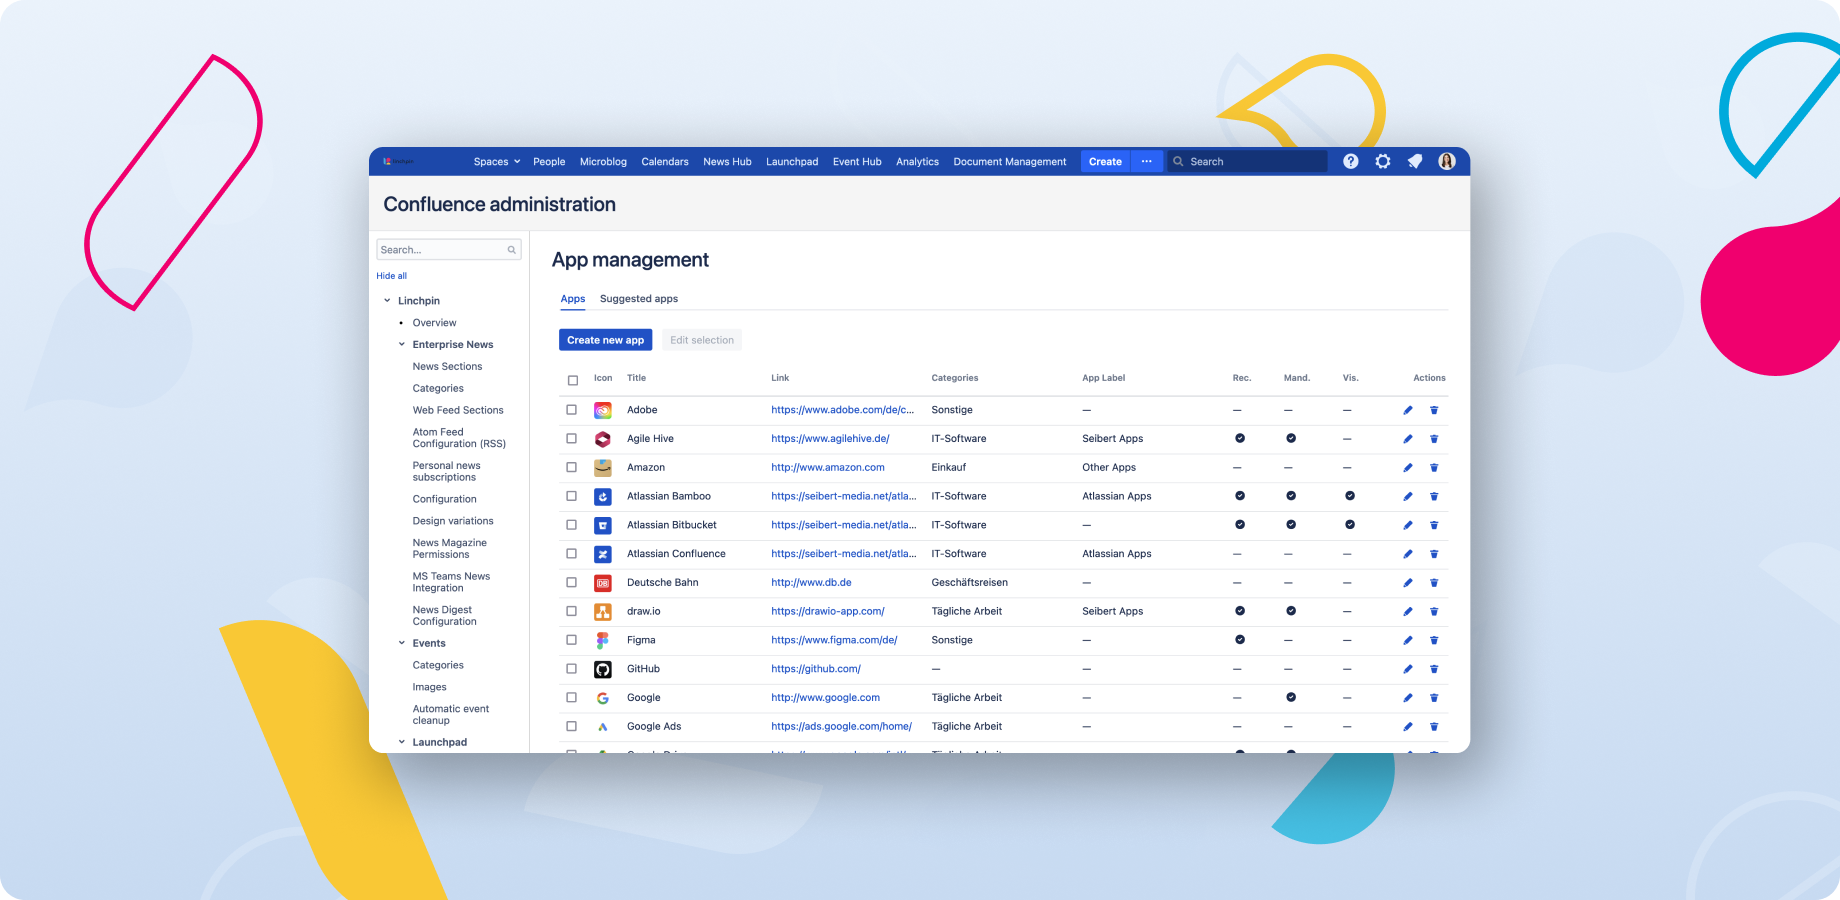Click Create new app button
This screenshot has height=900, width=1840.
pos(605,340)
